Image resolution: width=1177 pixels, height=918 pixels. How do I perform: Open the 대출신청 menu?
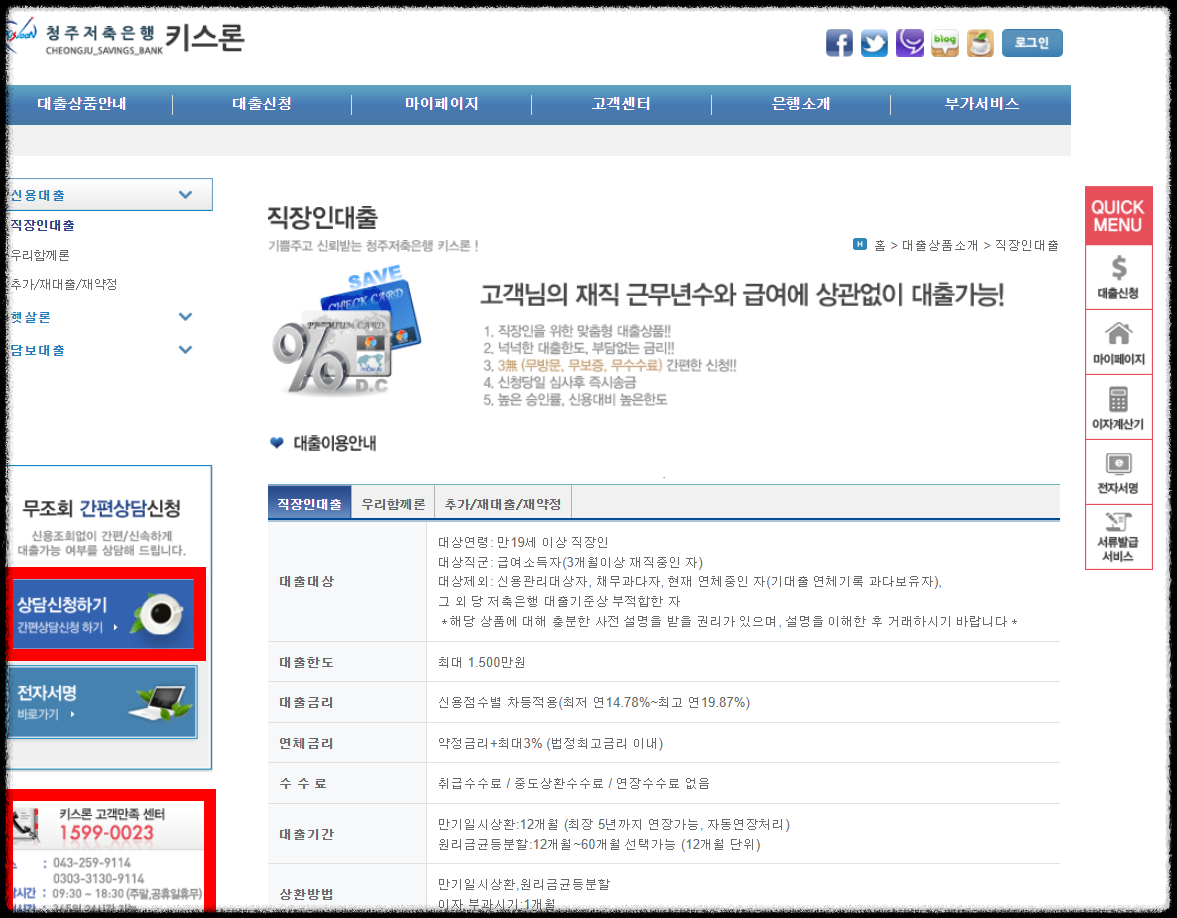point(262,104)
